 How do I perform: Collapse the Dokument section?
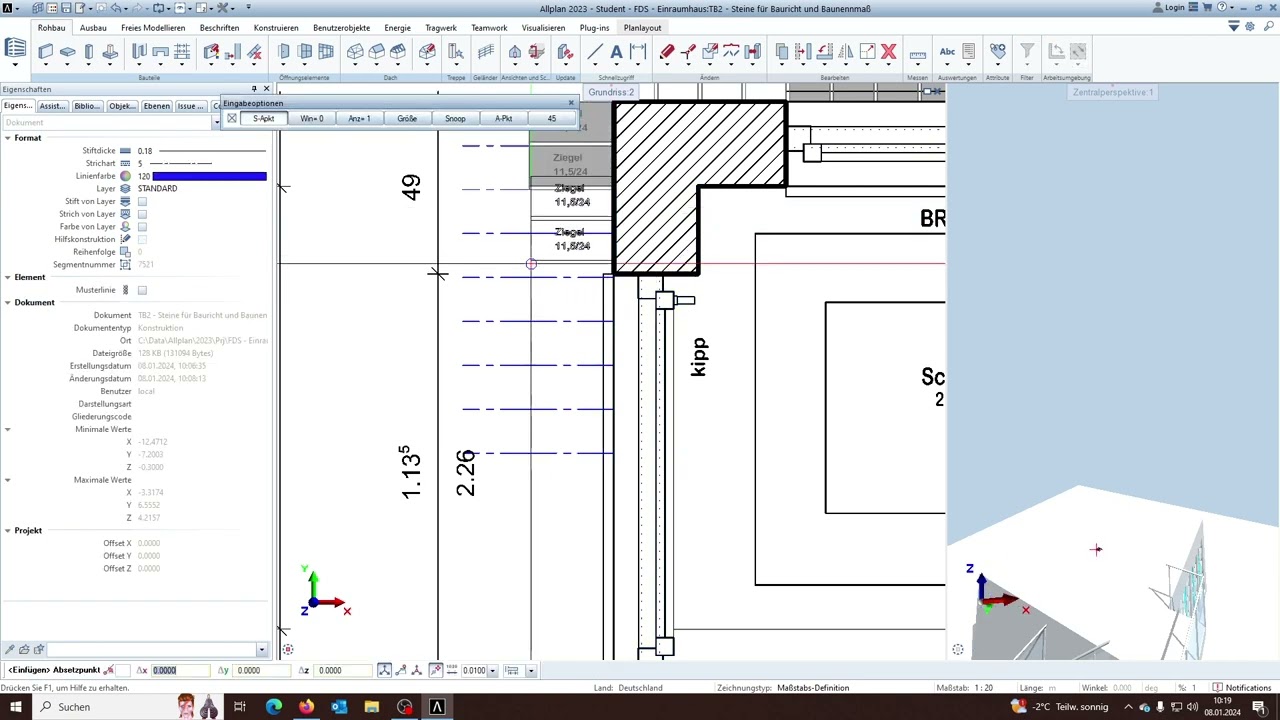point(7,302)
